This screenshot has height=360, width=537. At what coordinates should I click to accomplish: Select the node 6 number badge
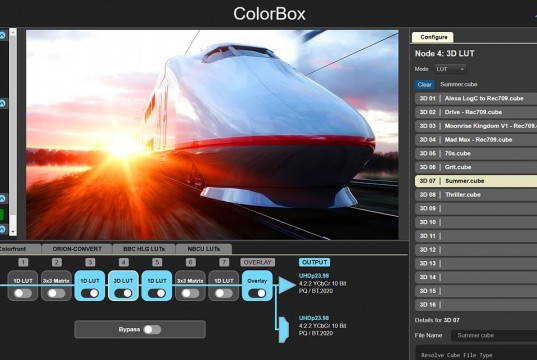coord(190,262)
